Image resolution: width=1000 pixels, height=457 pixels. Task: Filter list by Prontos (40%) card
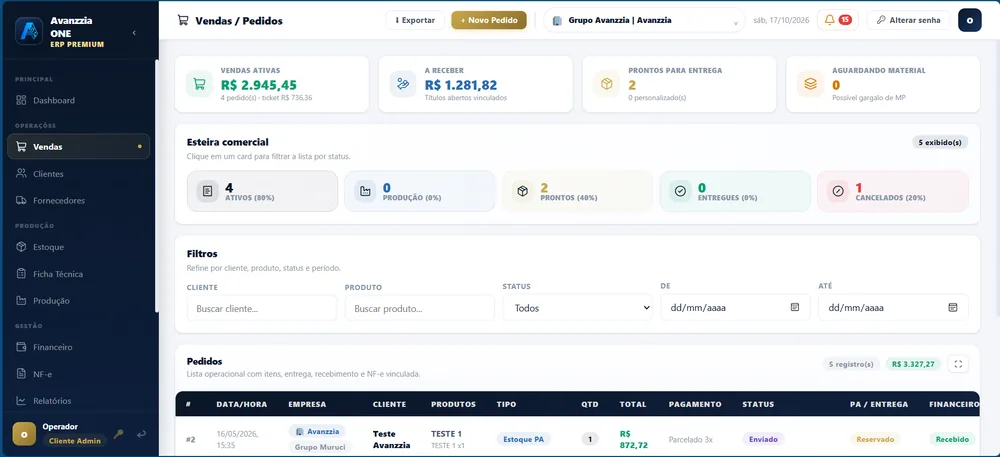click(577, 191)
